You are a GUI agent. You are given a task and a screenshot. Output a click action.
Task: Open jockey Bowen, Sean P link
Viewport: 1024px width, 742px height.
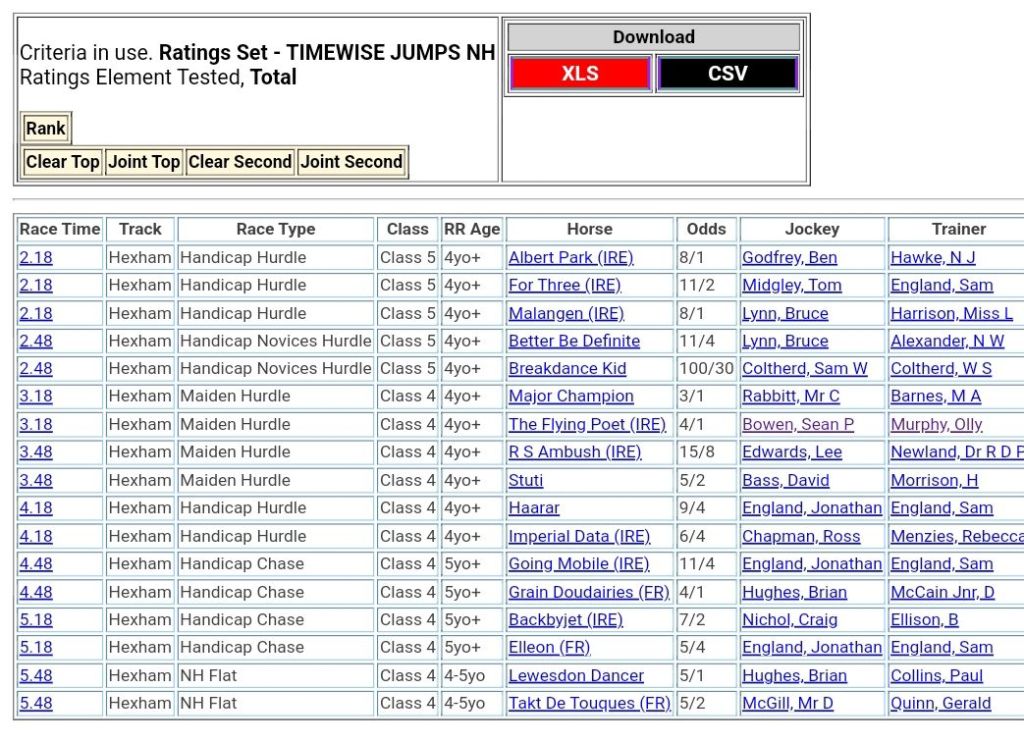(797, 425)
